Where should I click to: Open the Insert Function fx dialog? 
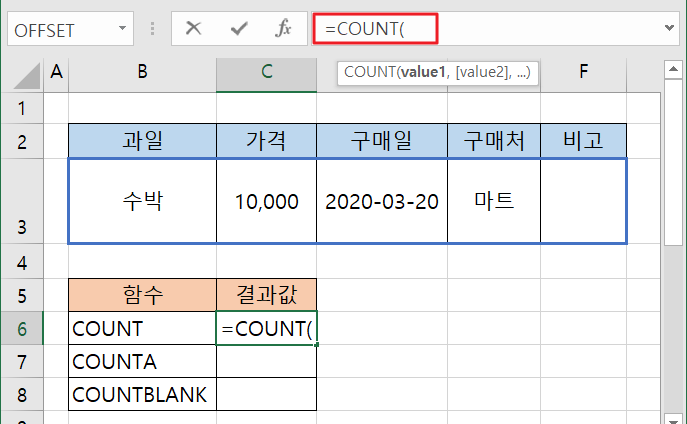(x=283, y=28)
